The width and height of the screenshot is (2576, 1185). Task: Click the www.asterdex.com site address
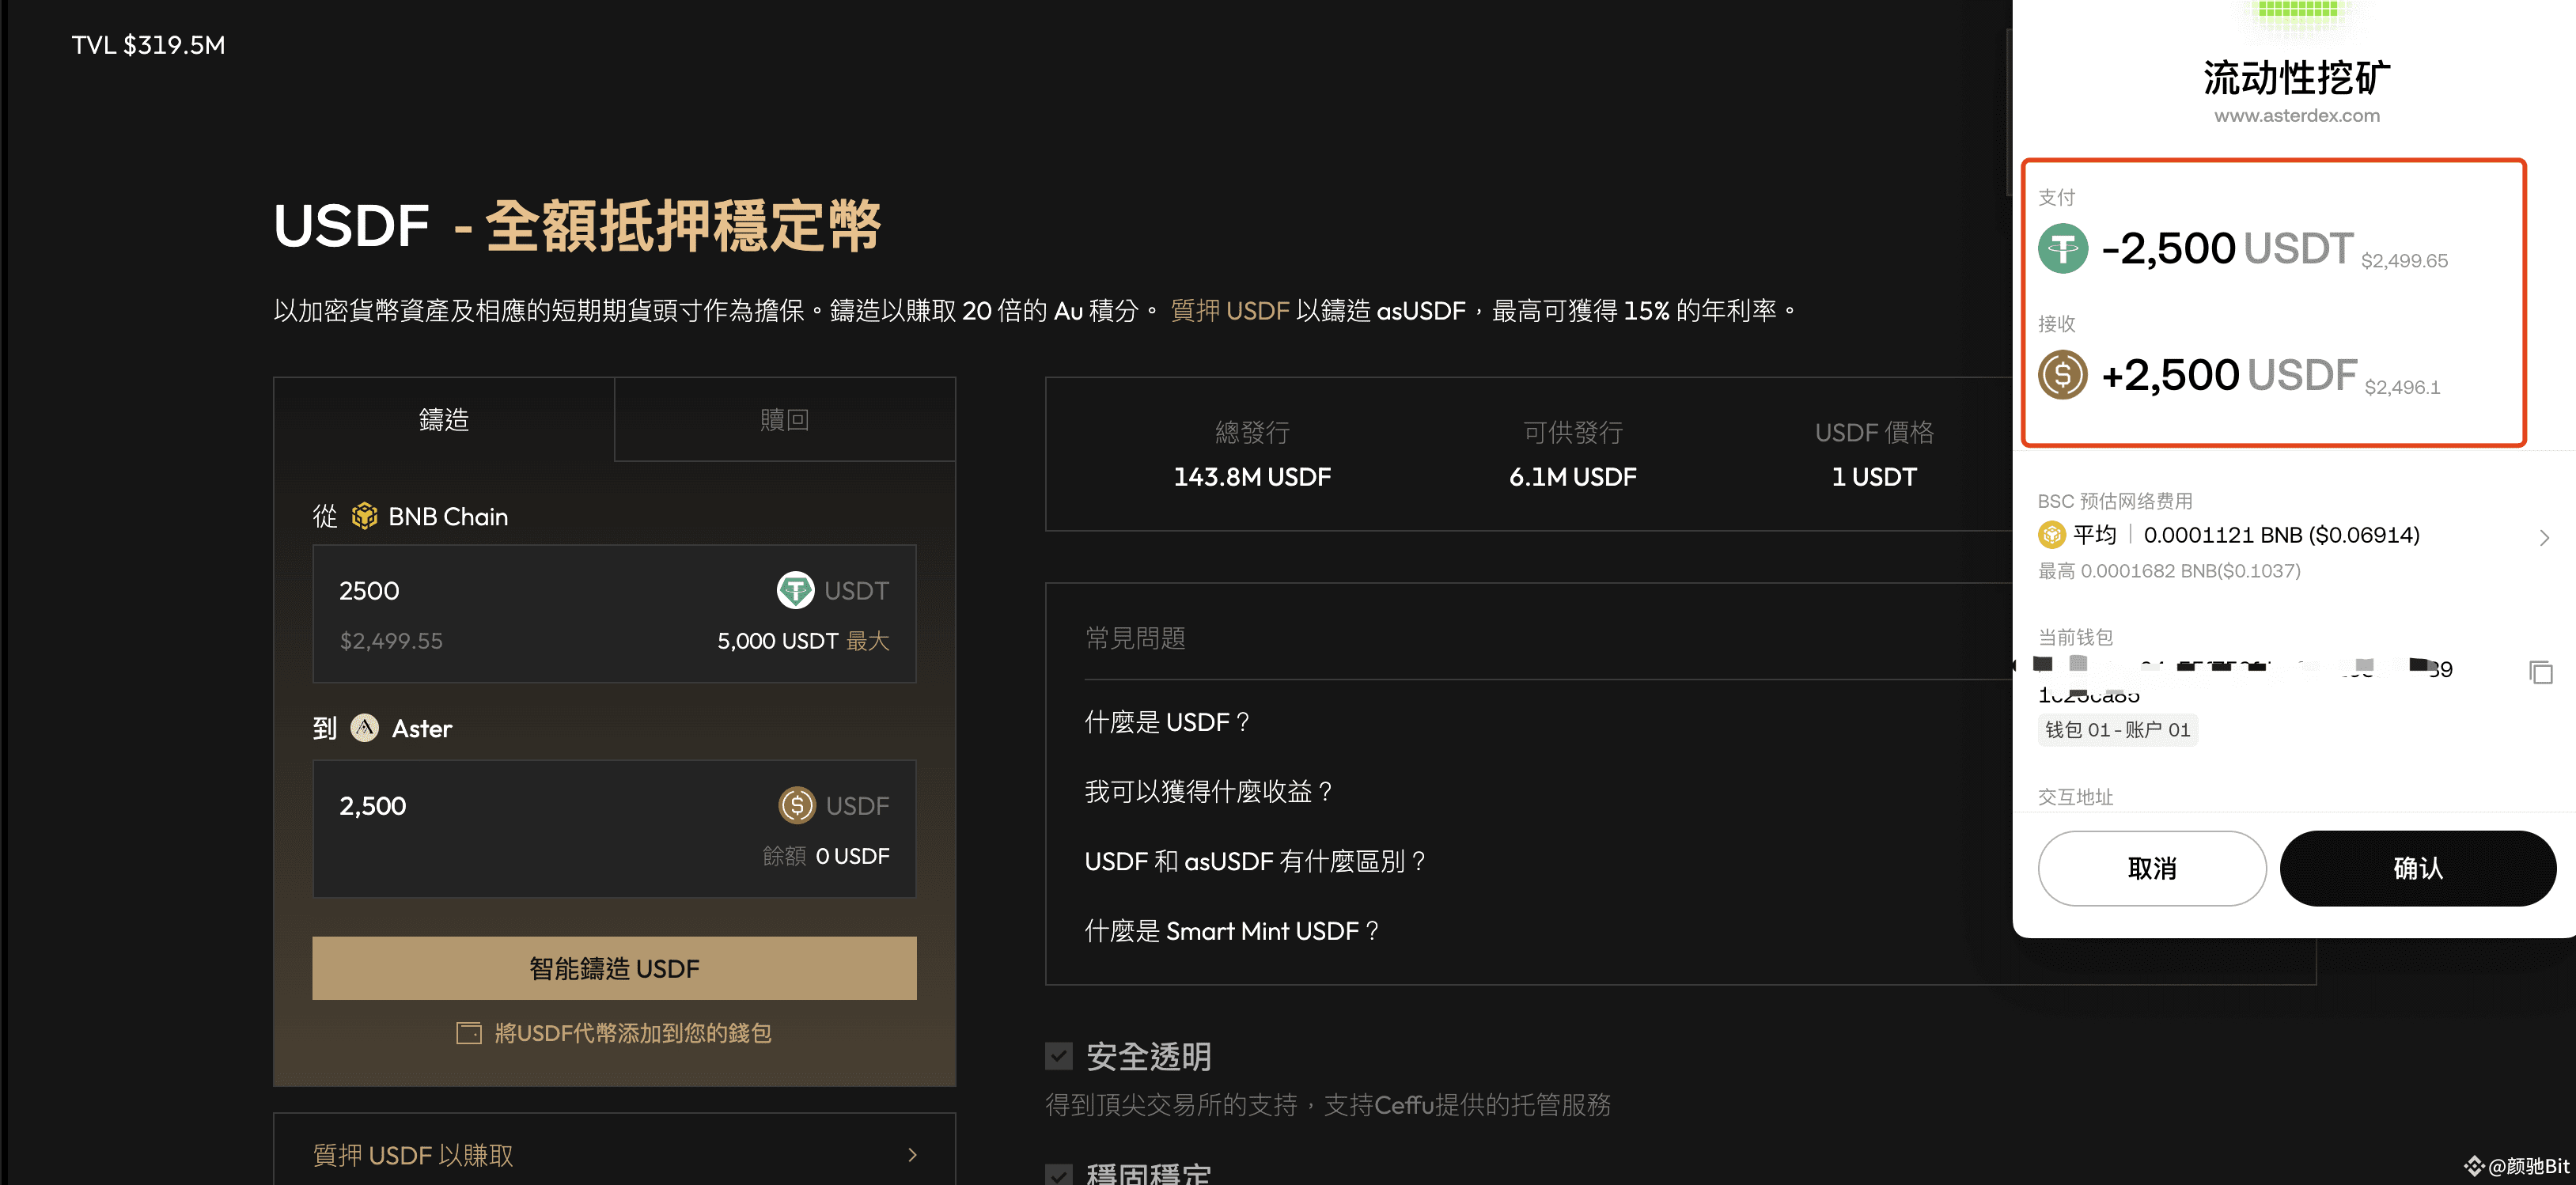pos(2296,115)
